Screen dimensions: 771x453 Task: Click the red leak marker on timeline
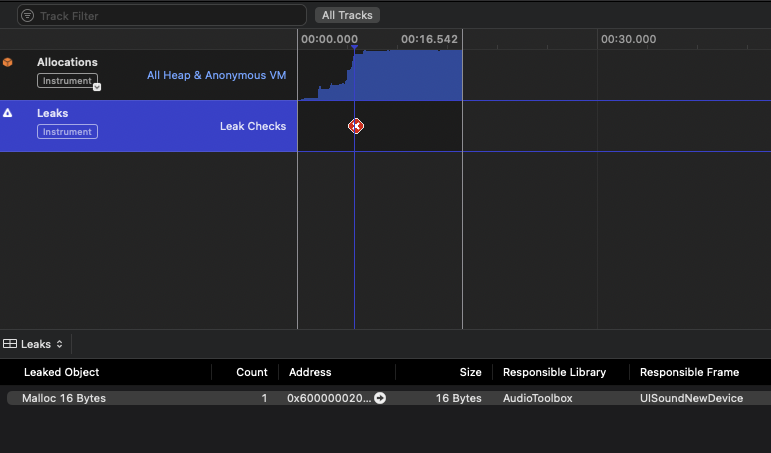click(356, 126)
